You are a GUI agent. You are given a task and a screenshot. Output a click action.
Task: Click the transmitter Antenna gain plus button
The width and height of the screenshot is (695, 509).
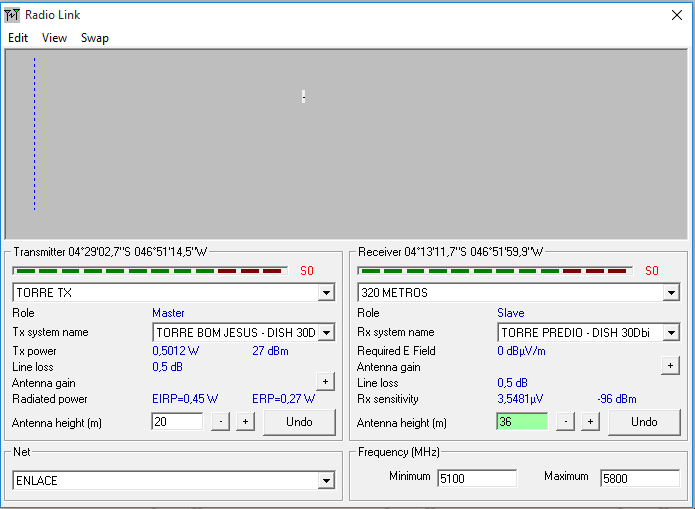325,382
